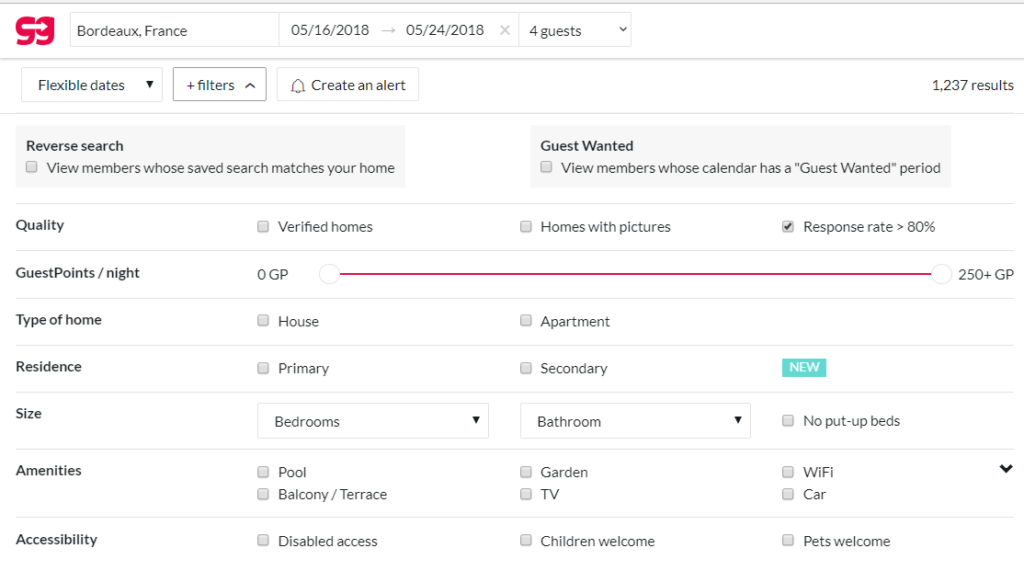
Task: Click the red site logo icon
Action: coord(35,30)
